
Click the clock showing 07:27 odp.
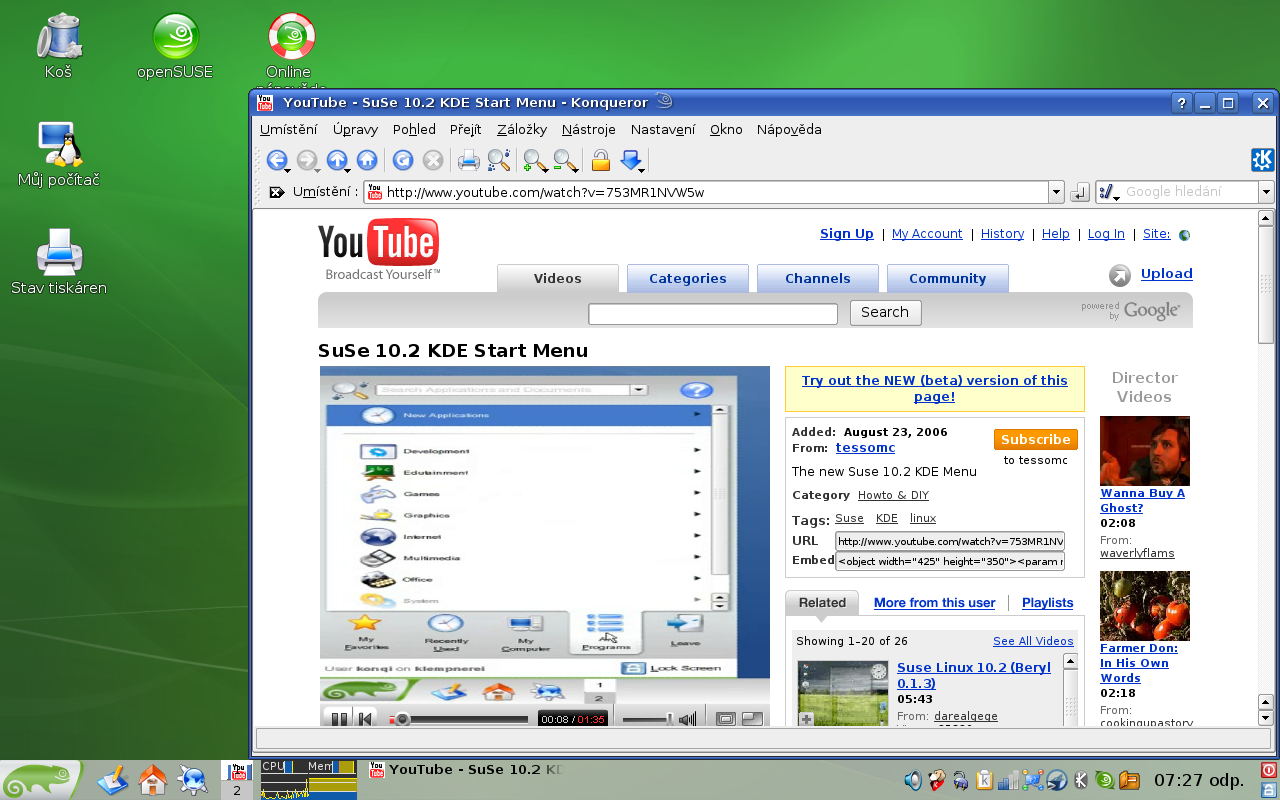tap(1198, 780)
